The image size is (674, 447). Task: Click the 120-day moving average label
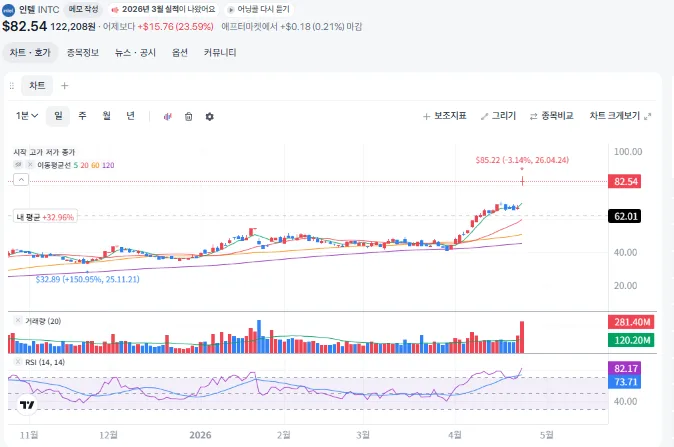coord(108,165)
